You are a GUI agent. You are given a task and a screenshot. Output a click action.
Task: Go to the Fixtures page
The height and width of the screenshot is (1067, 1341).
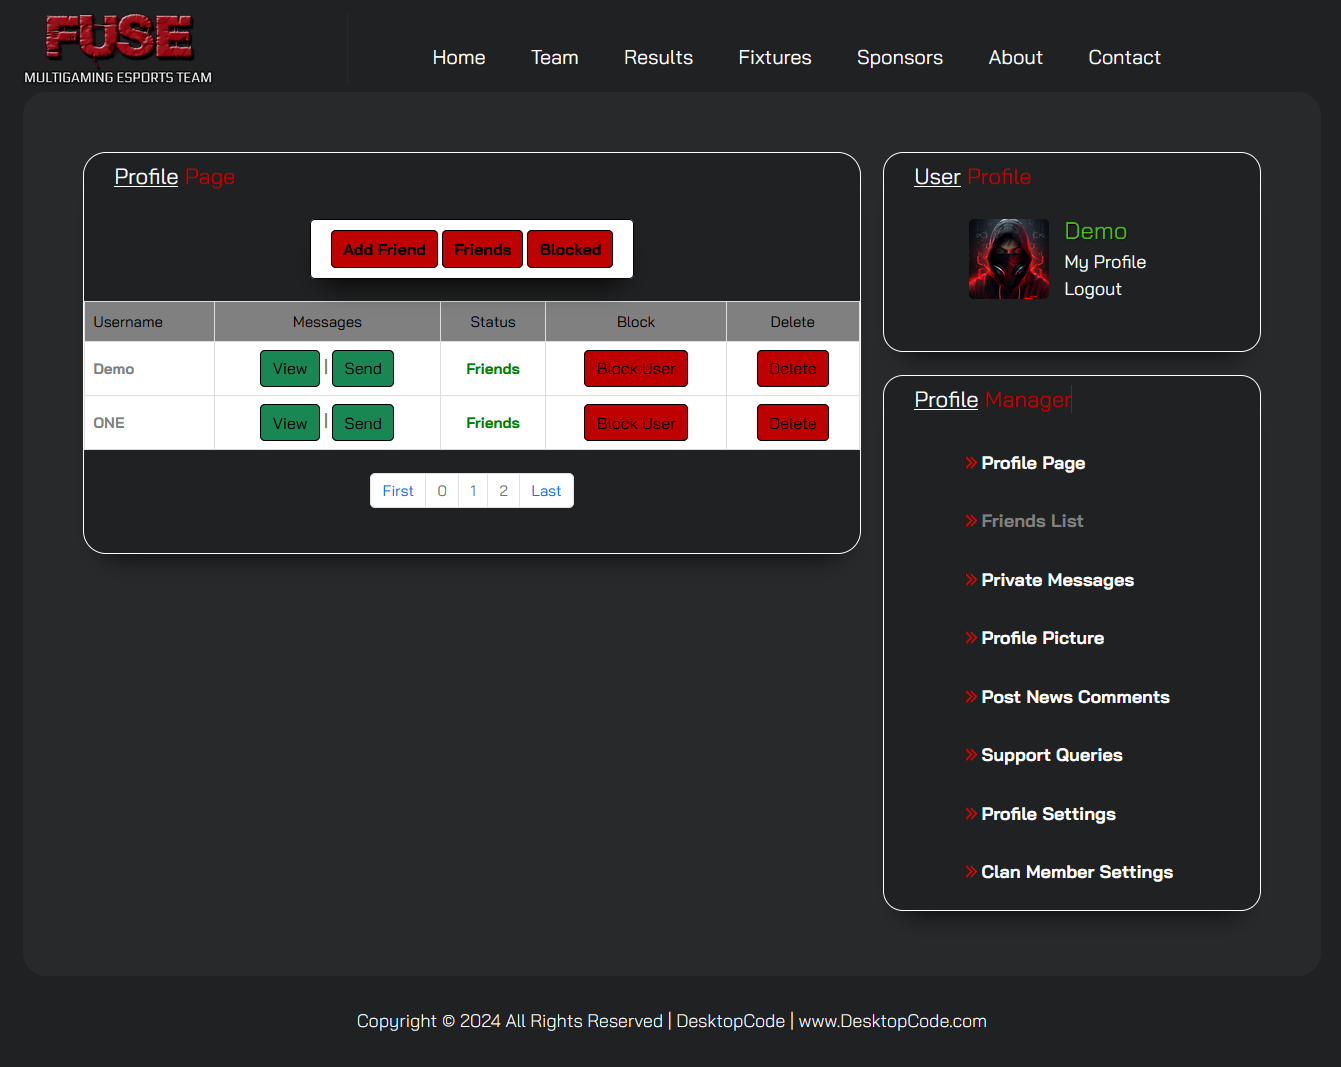pos(774,58)
